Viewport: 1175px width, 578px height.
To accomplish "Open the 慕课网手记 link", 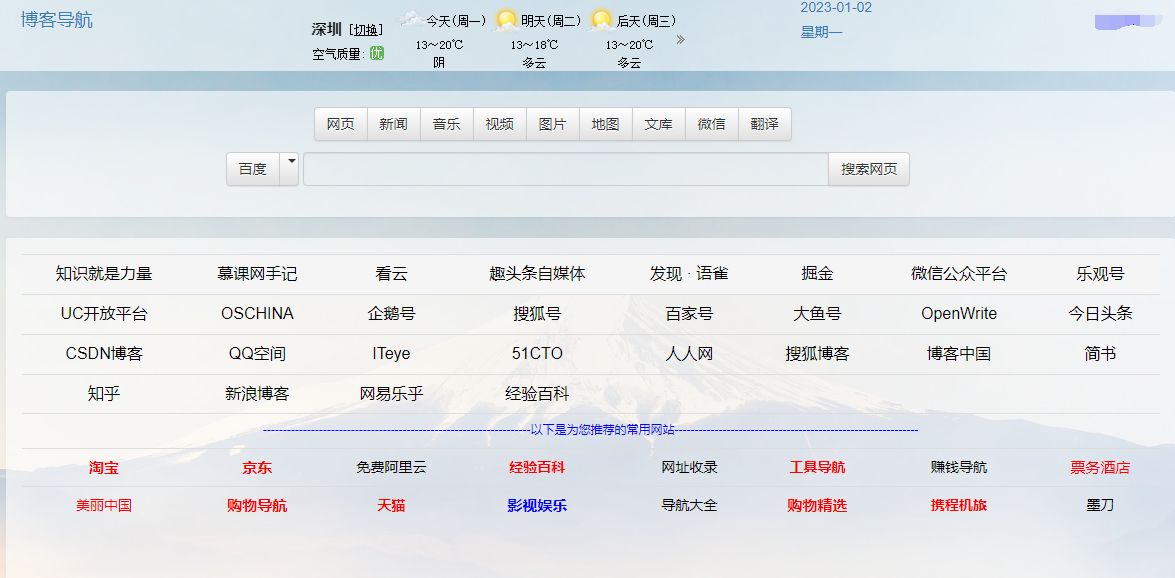I will tap(257, 274).
